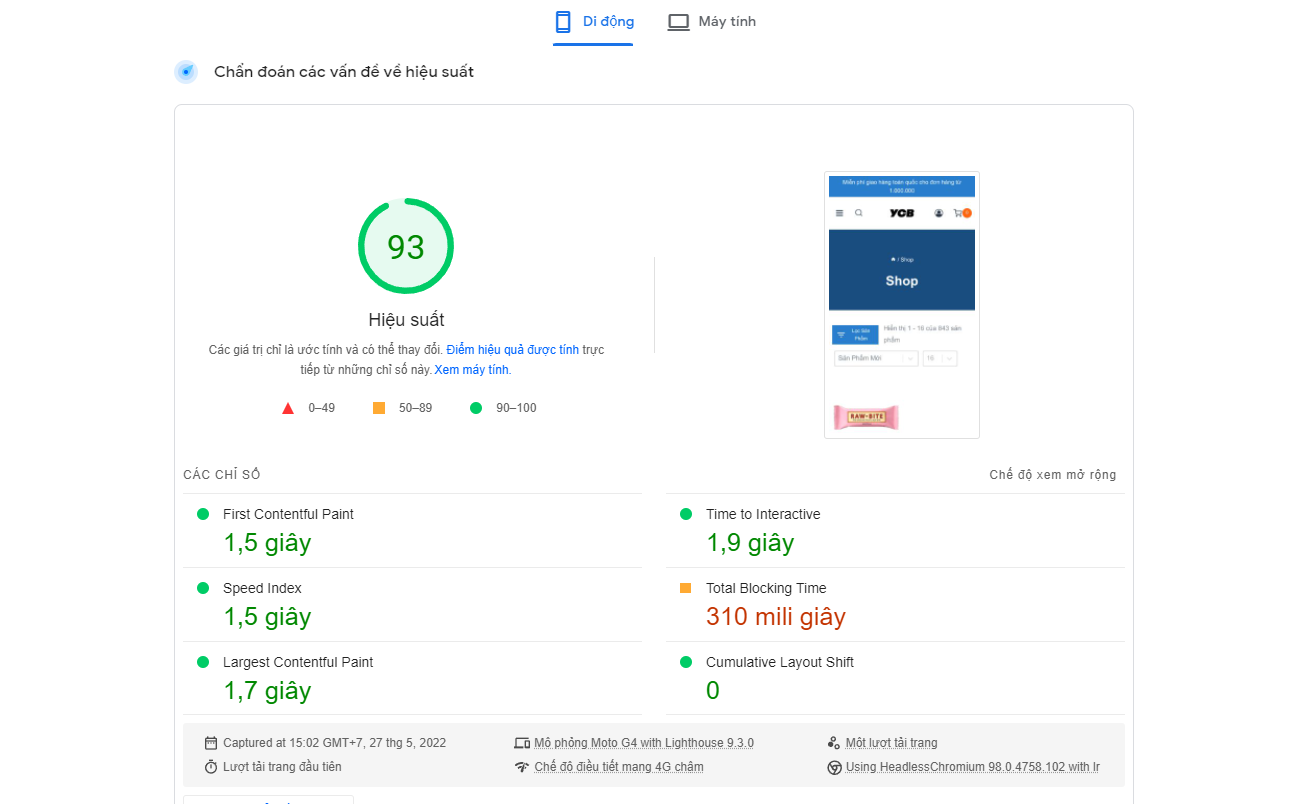Click the mobile phone icon
Screen dimensions: 1305x804
click(563, 22)
